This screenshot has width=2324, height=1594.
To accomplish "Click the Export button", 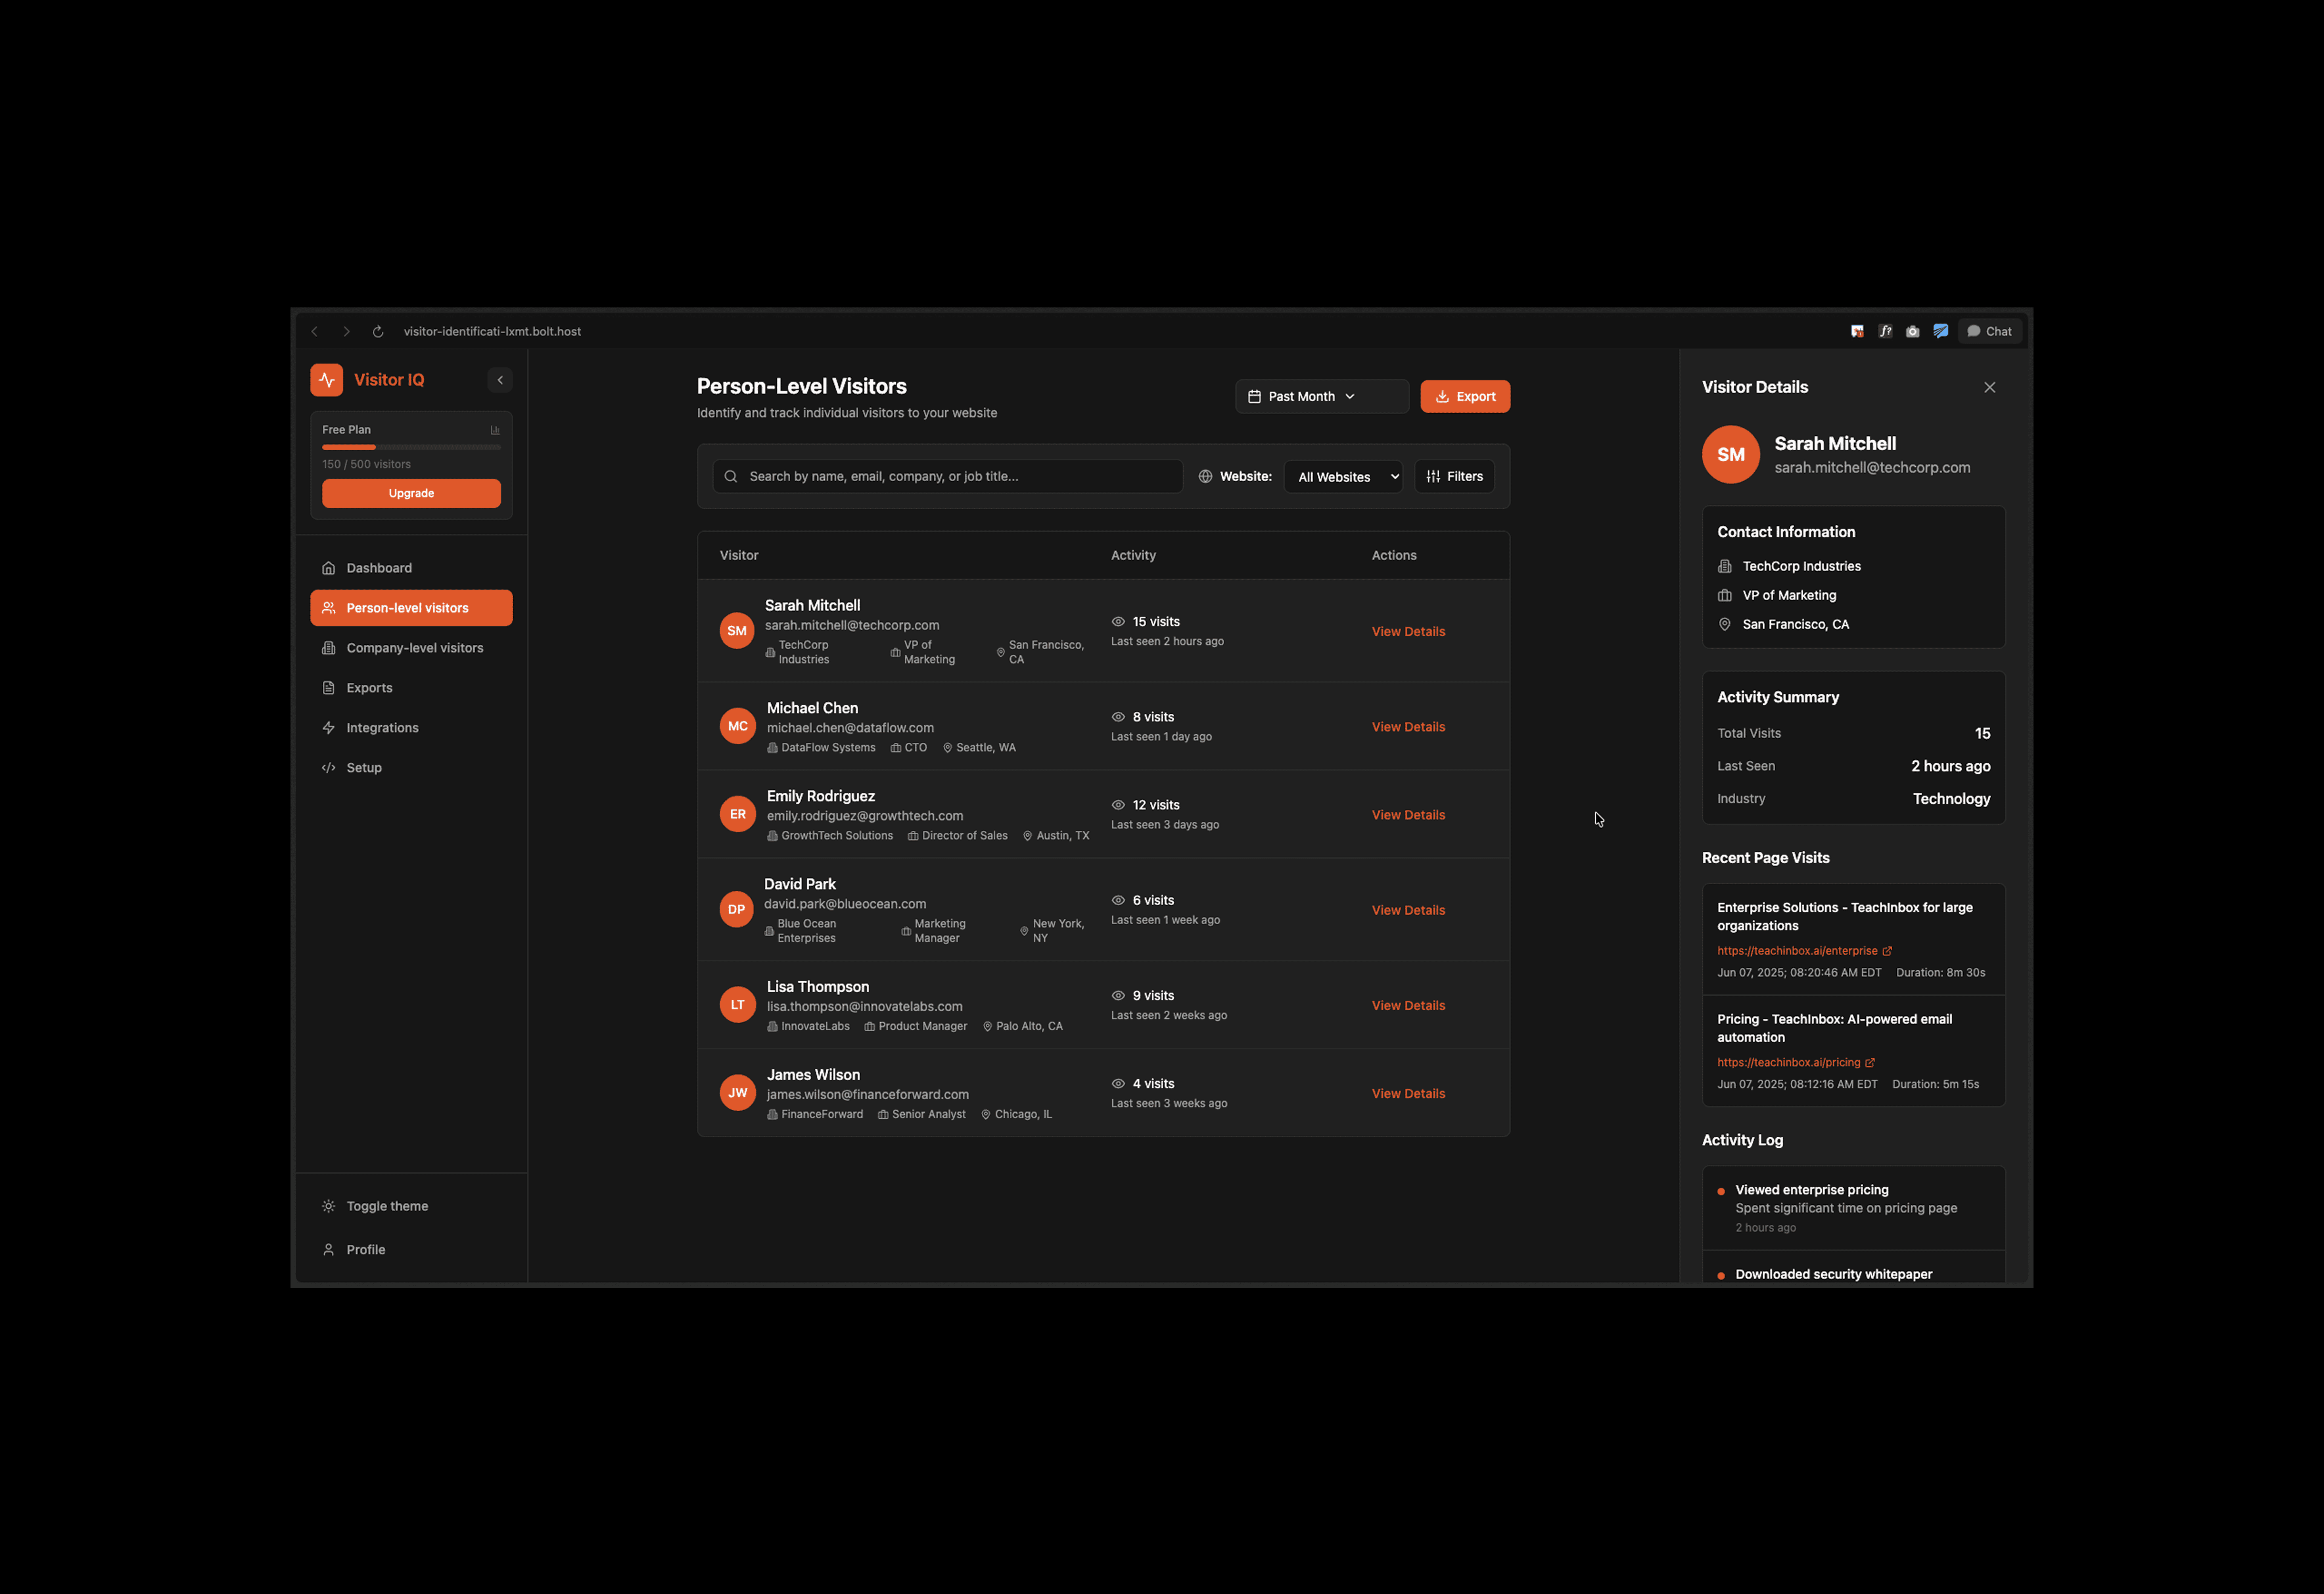I will point(1465,397).
